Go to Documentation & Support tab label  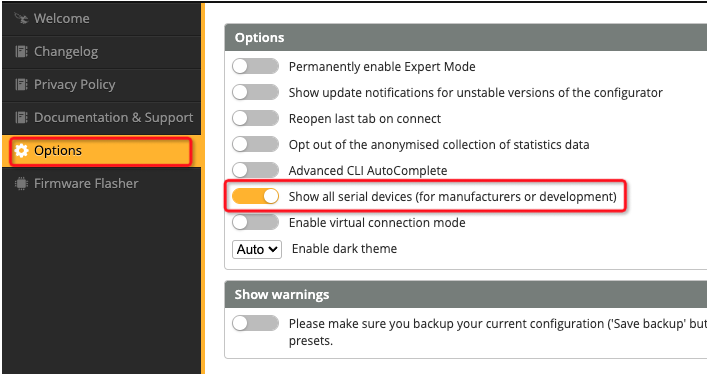pos(114,117)
